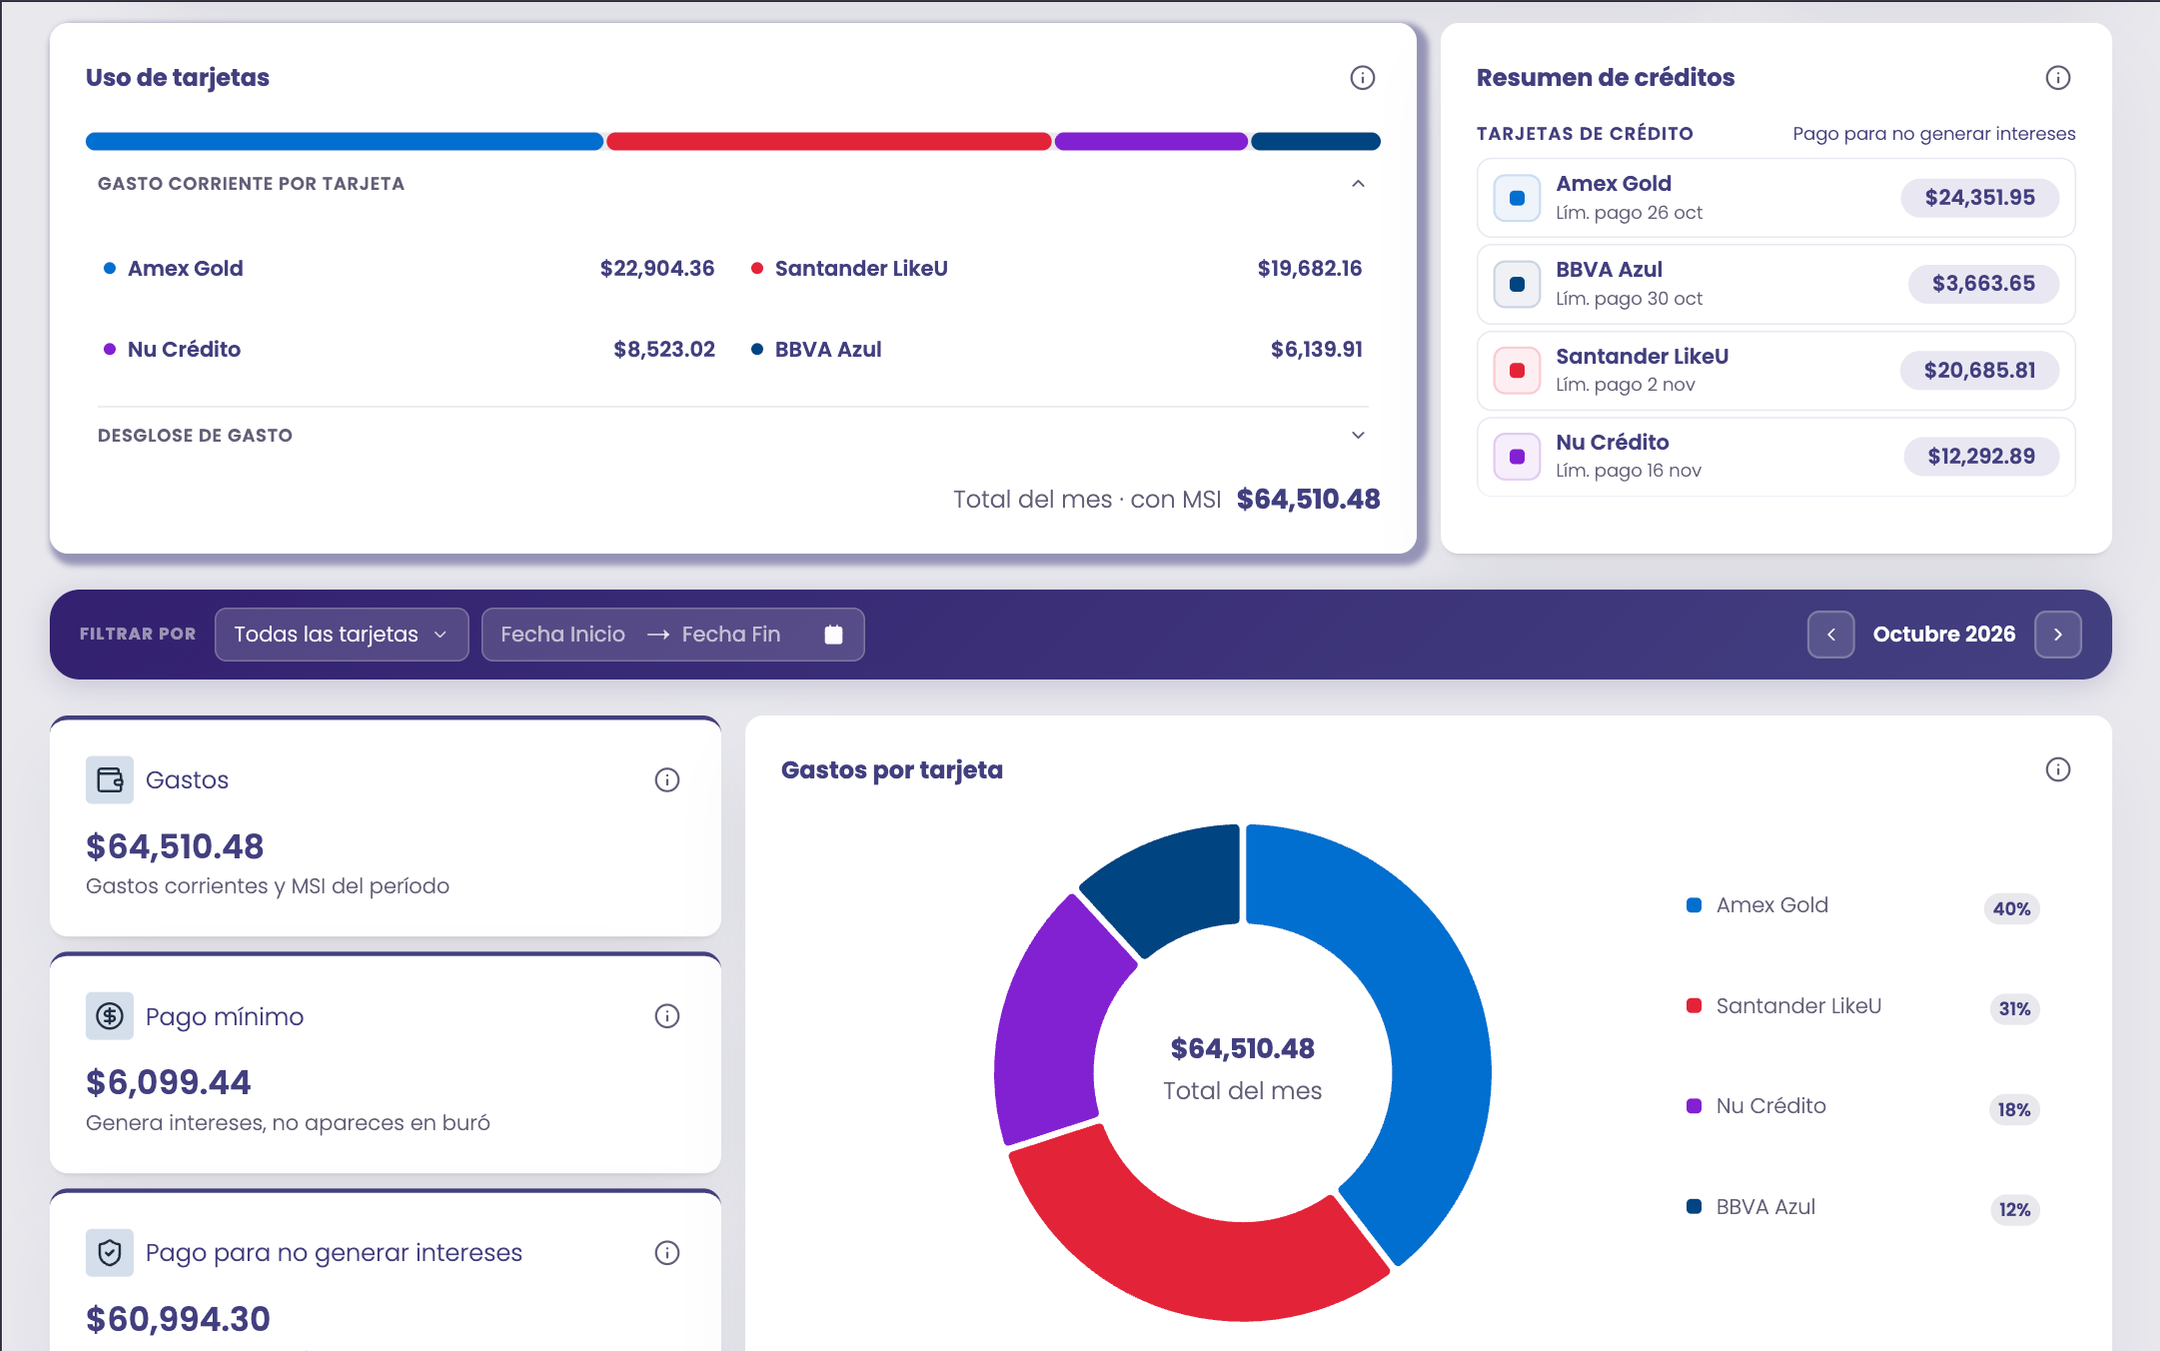Click the 40% badge in chart legend
This screenshot has width=2160, height=1351.
(2012, 909)
